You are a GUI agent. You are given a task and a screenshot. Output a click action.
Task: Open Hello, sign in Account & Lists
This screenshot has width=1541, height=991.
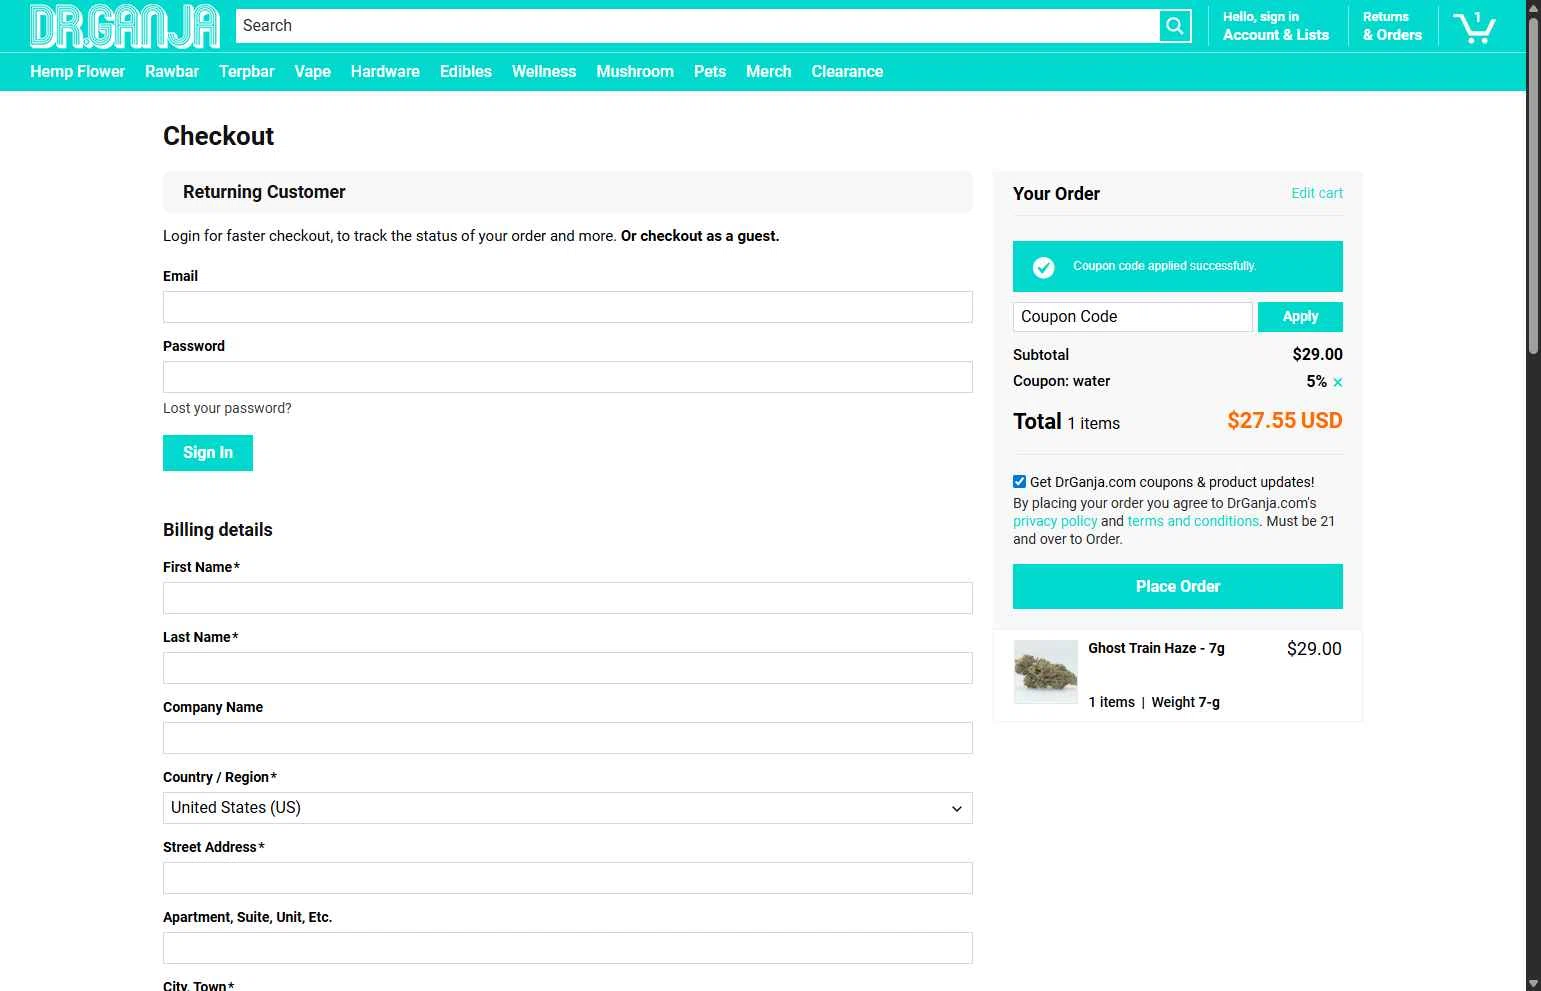click(x=1276, y=26)
